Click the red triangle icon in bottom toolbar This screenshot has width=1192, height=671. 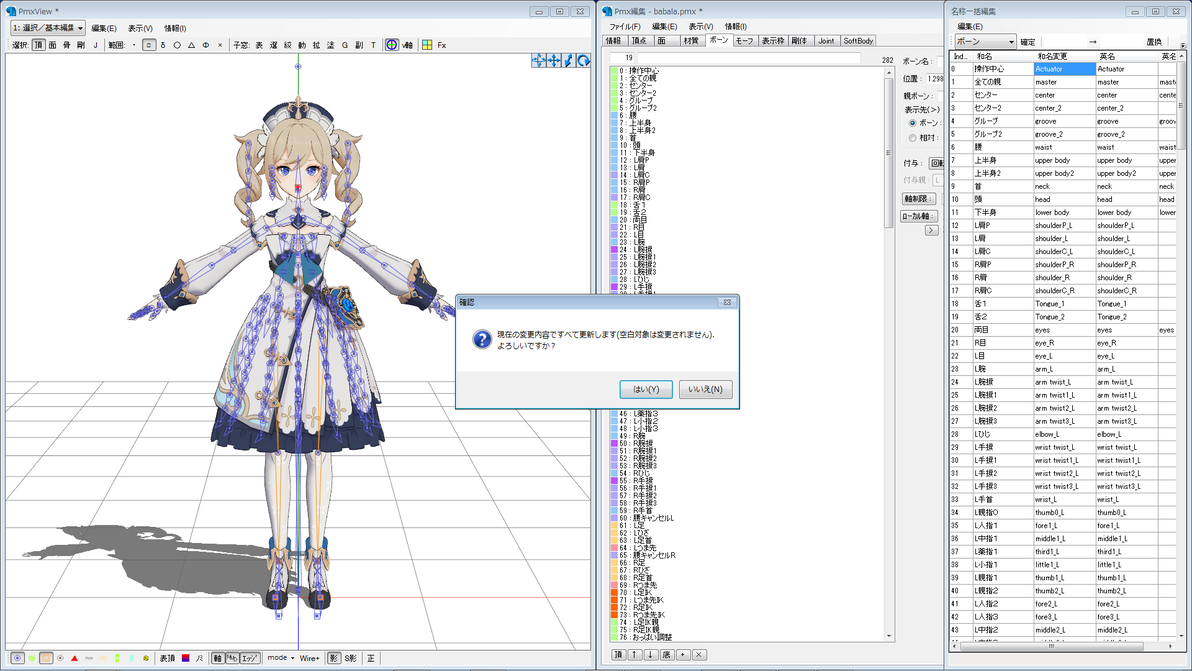(x=74, y=658)
